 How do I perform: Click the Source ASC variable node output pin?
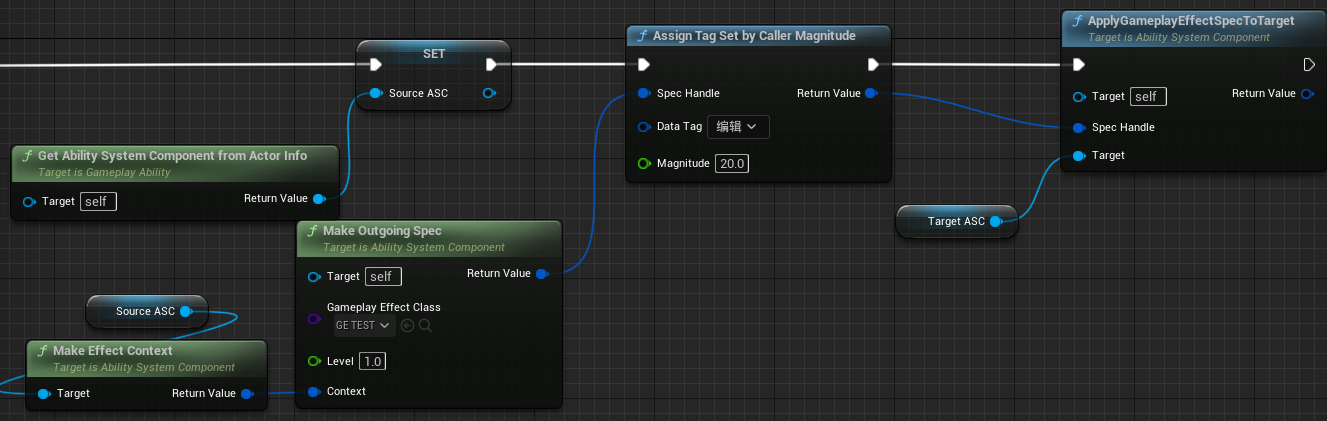(186, 311)
